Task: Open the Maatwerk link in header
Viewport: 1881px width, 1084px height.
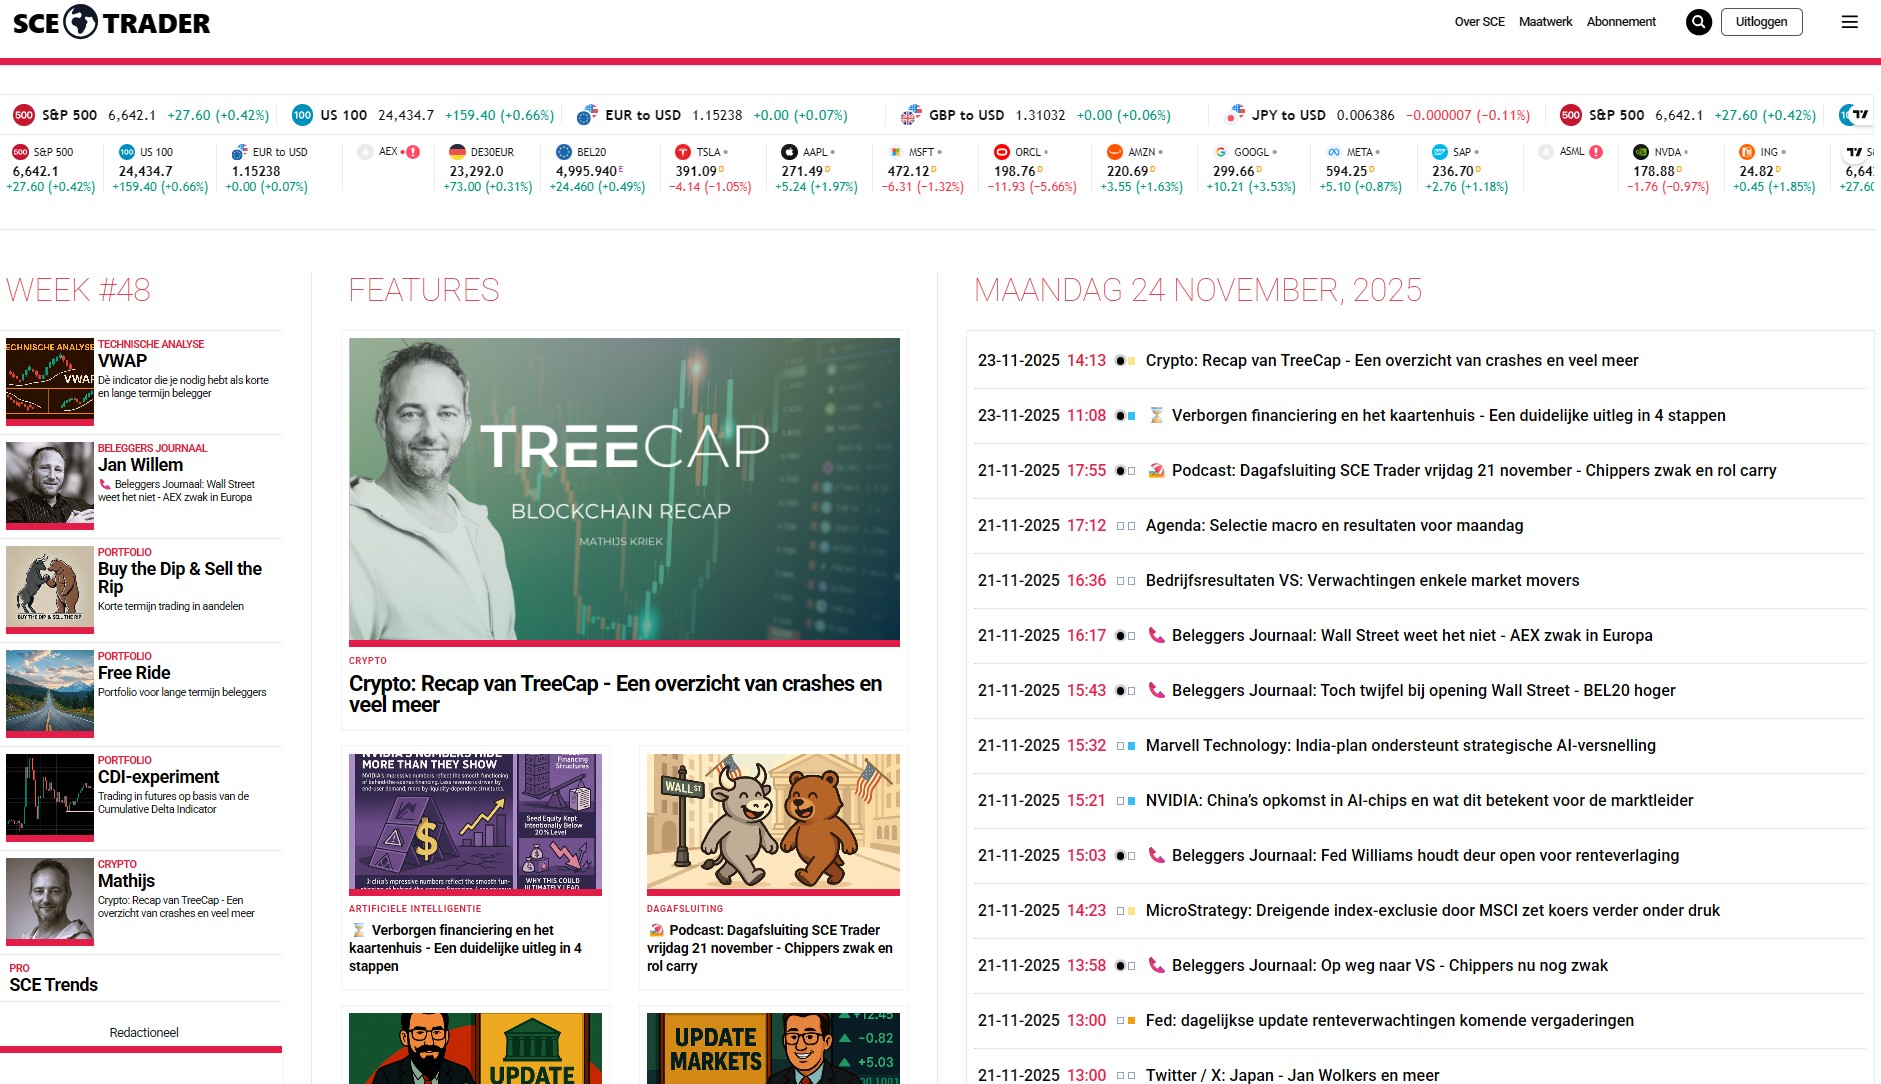Action: [x=1545, y=22]
